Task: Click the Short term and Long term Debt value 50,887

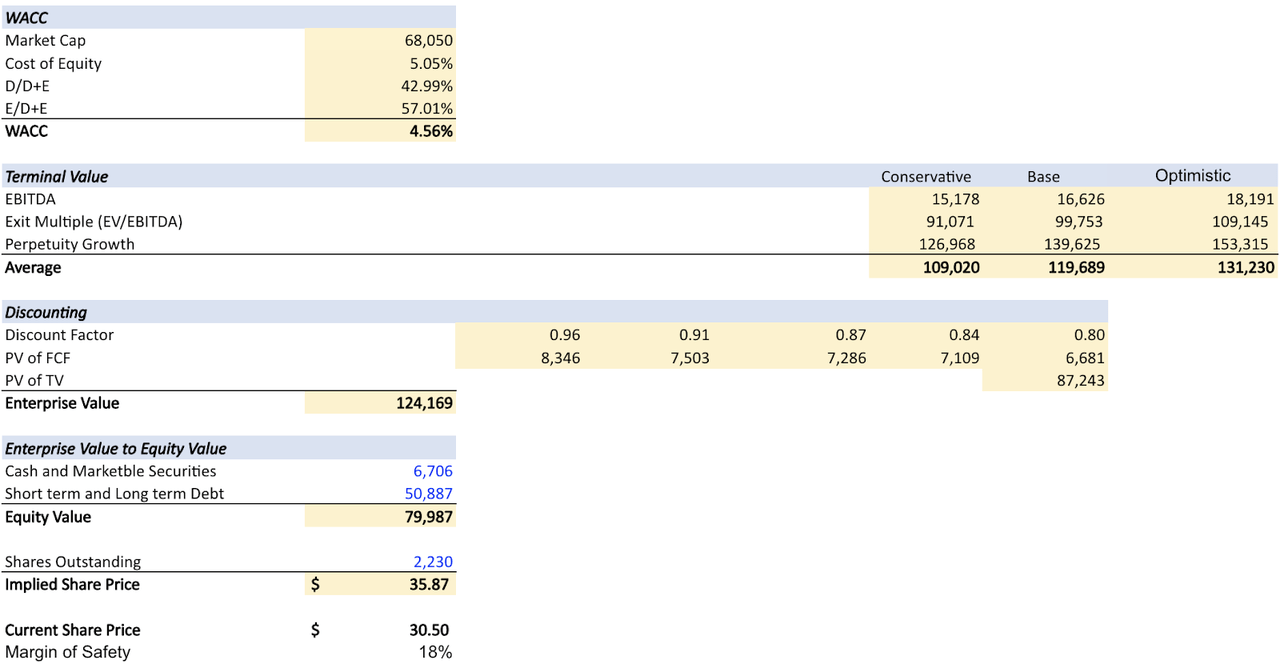Action: (x=428, y=493)
